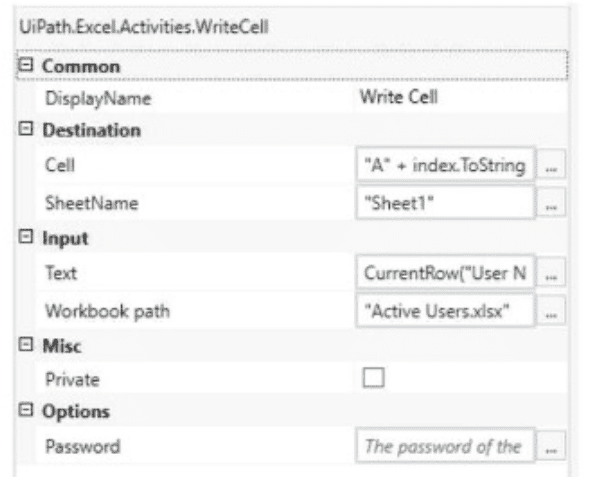The height and width of the screenshot is (477, 592).
Task: Collapse the Misc section
Action: 26,344
